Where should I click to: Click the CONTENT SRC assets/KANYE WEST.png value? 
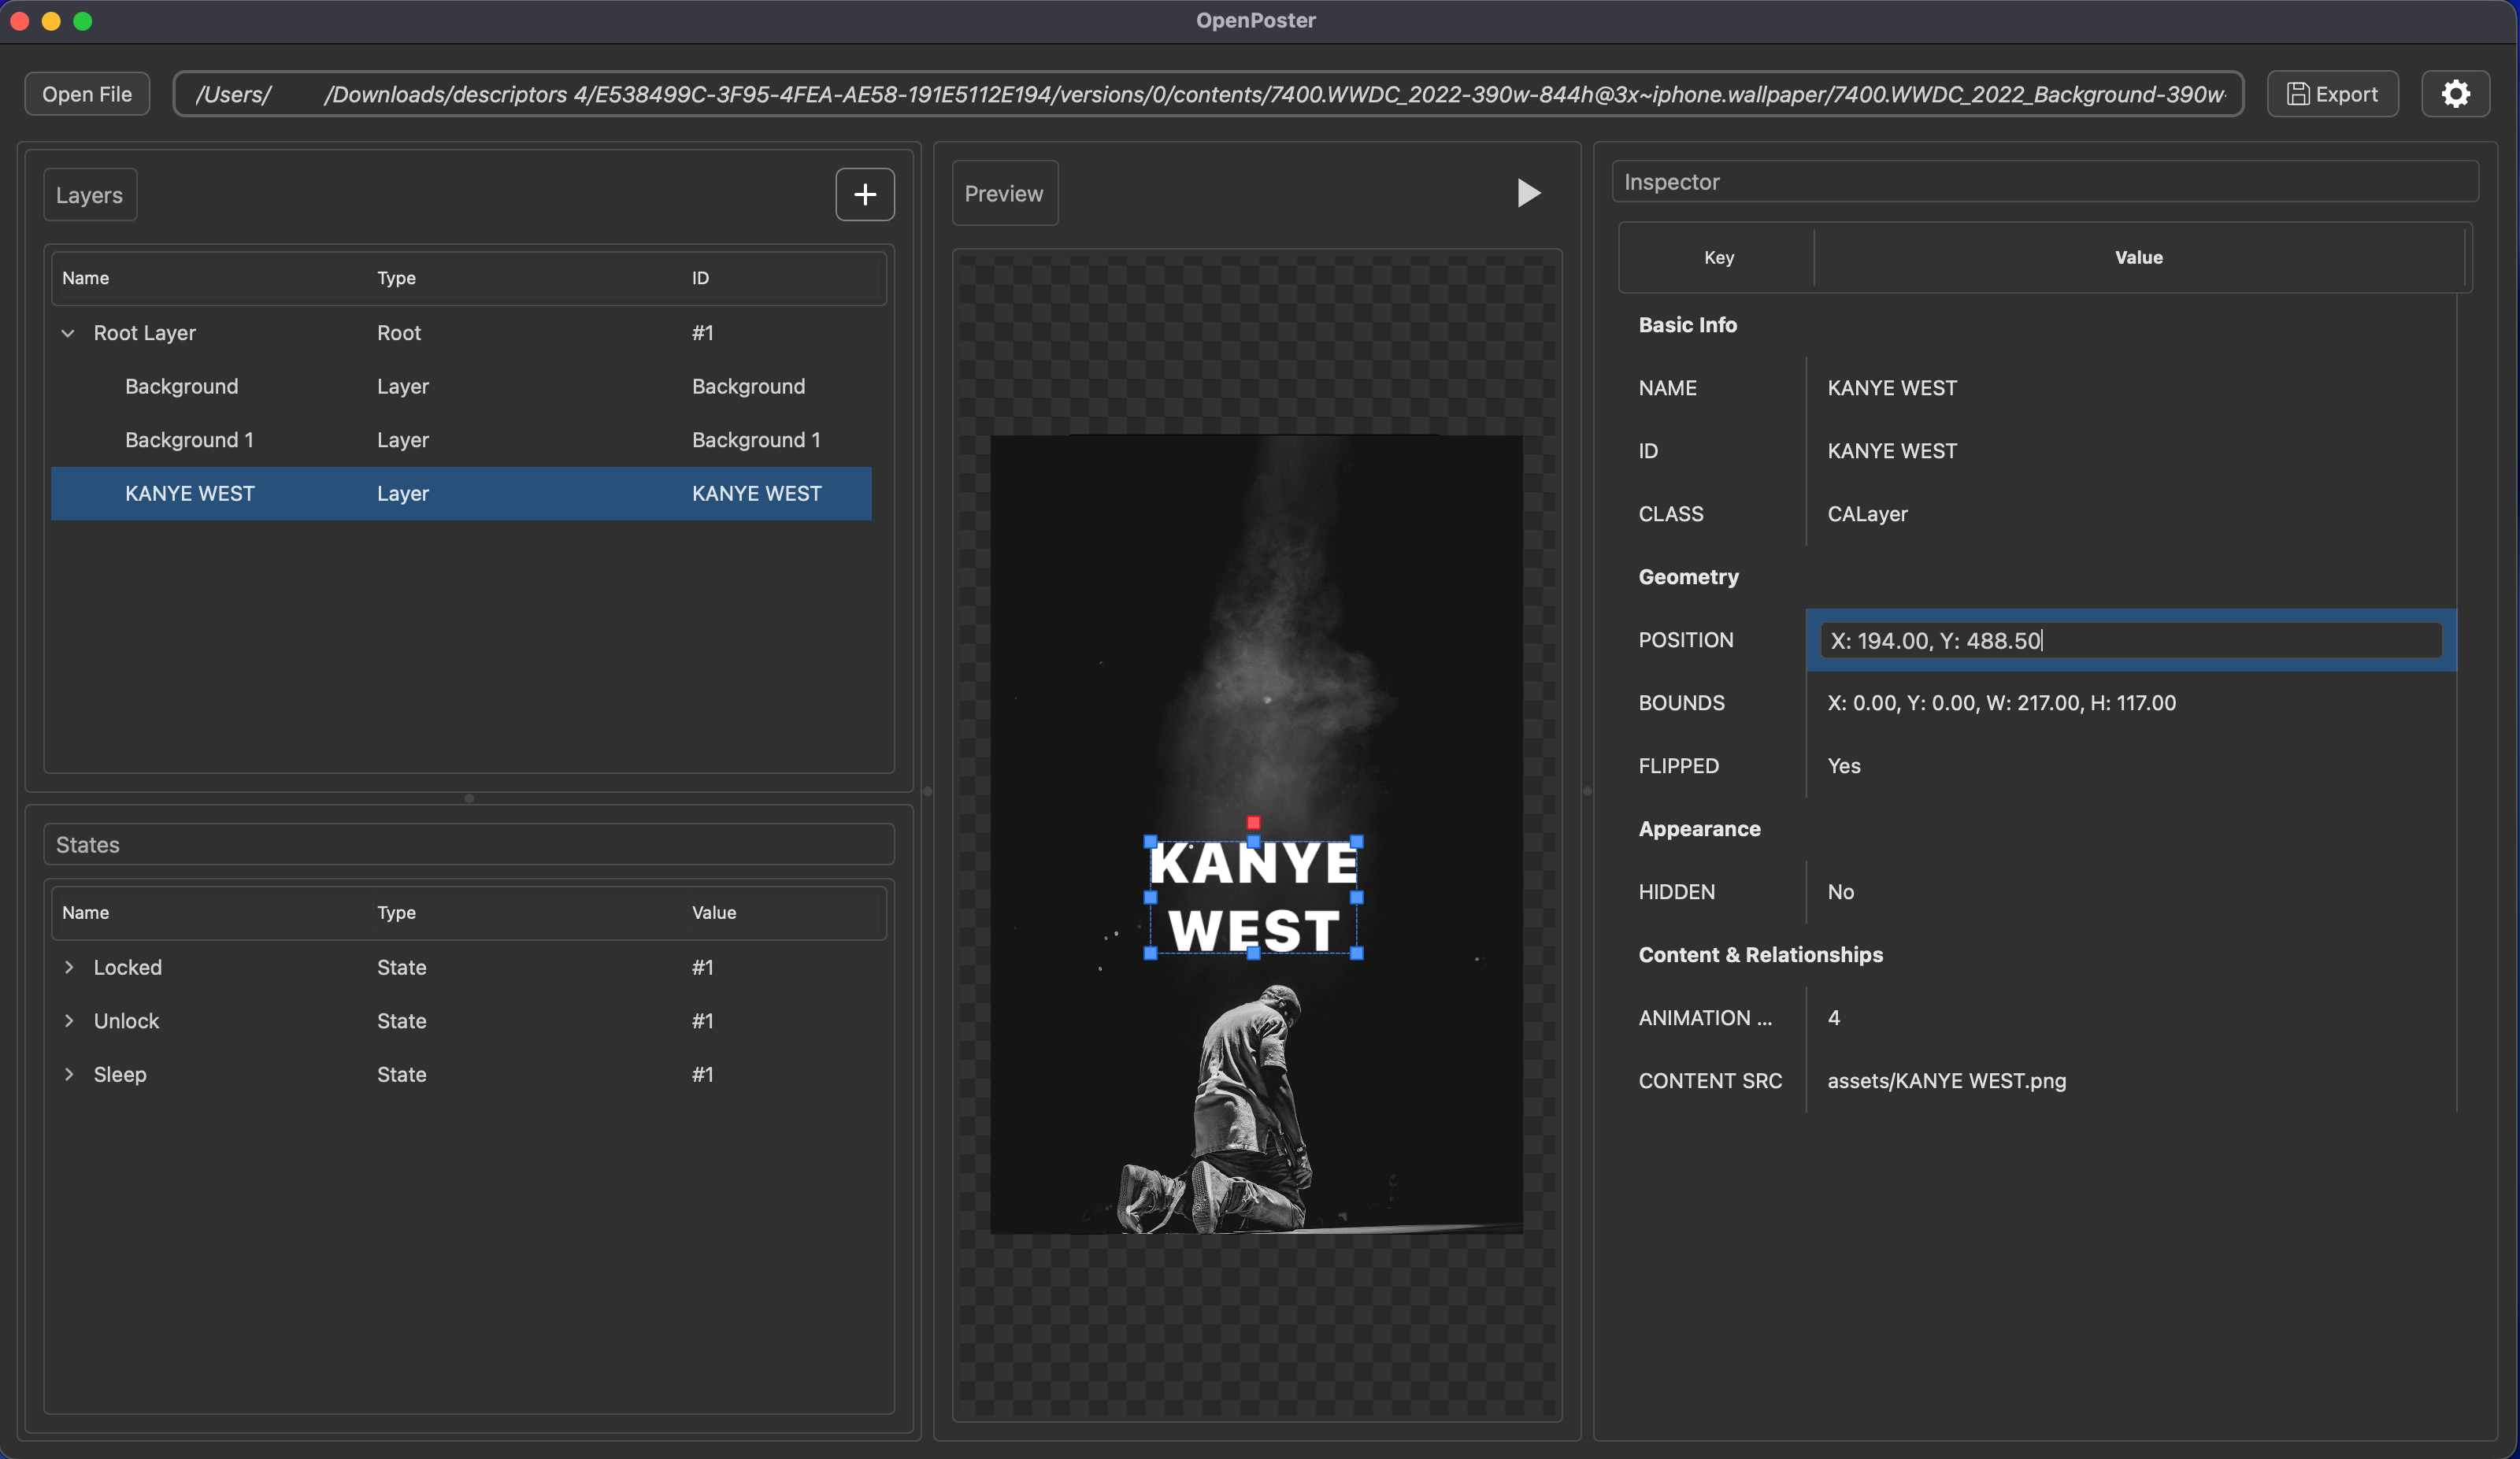pos(1946,1081)
